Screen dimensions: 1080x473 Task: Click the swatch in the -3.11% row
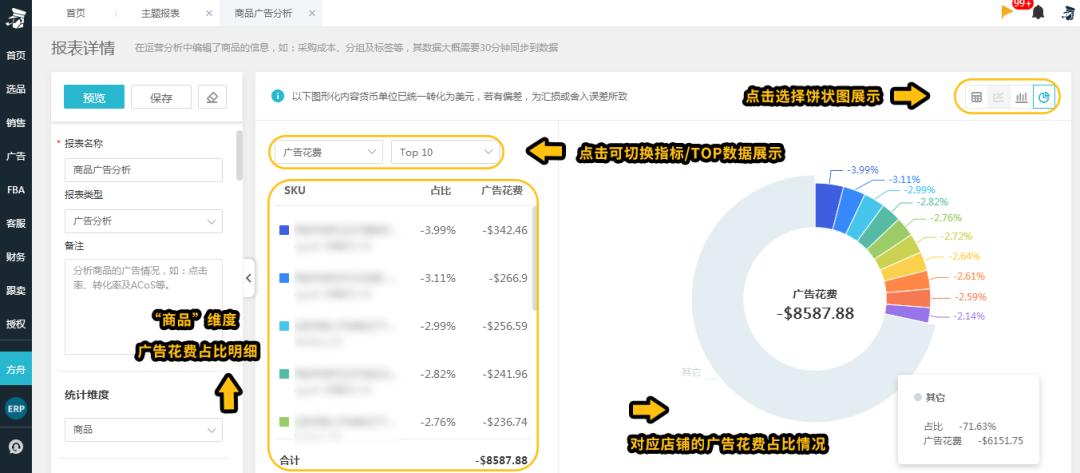tap(284, 278)
